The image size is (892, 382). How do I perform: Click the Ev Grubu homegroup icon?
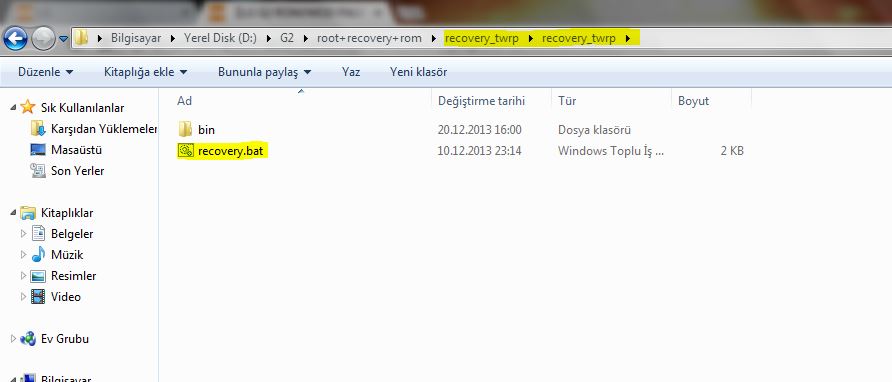[27, 339]
